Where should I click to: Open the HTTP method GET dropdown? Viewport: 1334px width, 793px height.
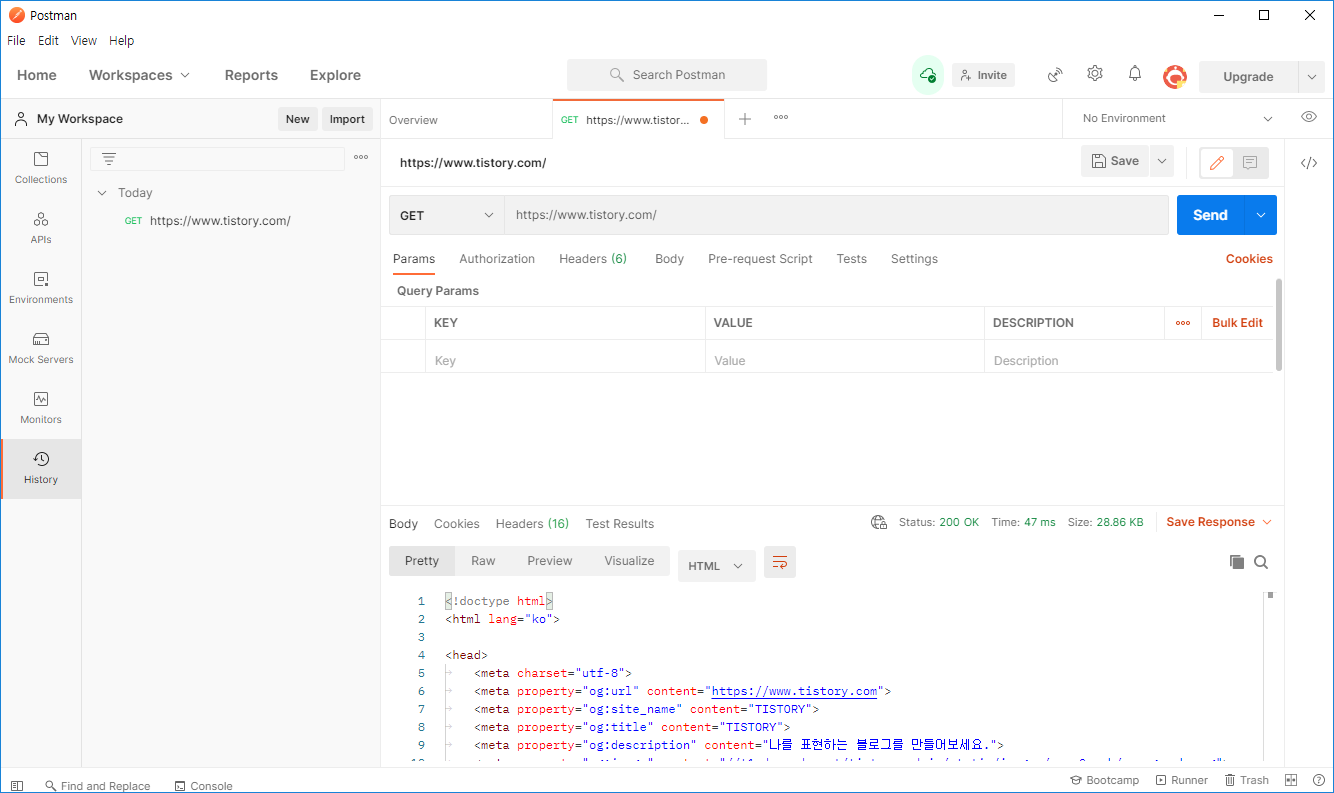[x=446, y=215]
